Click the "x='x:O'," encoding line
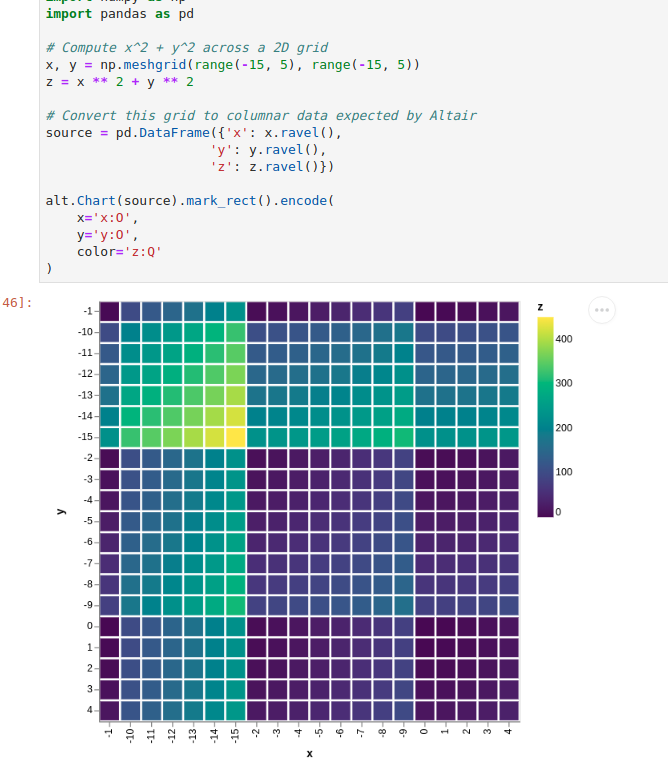 [108, 218]
